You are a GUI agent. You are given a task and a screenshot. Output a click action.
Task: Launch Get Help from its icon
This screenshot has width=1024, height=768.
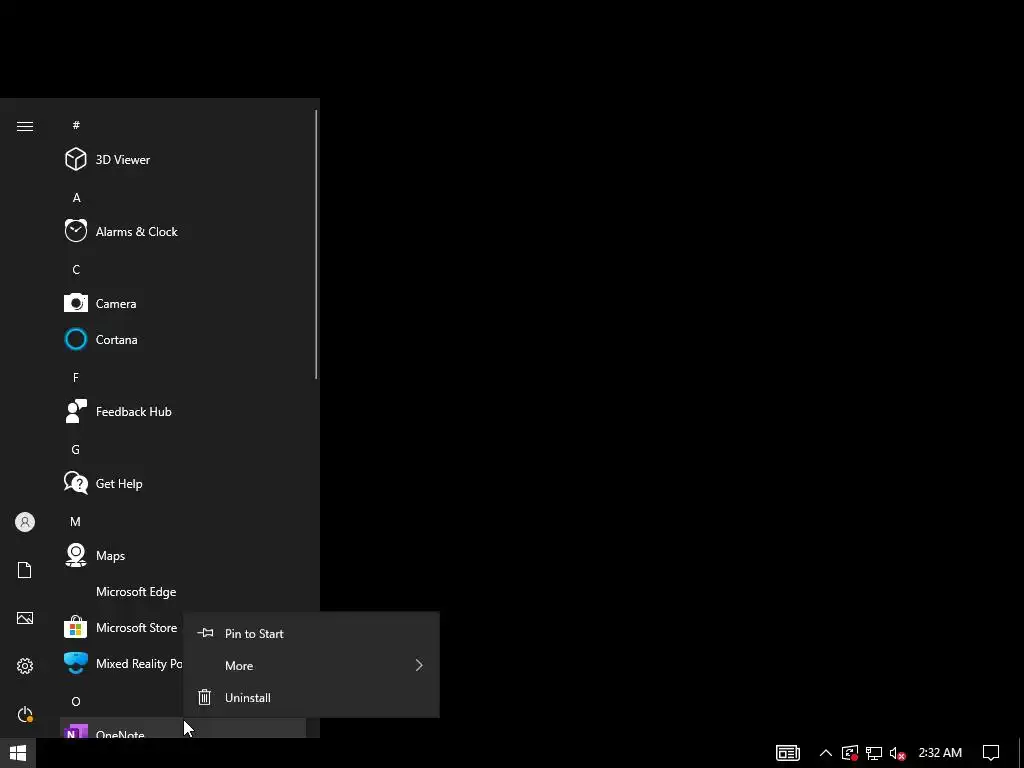76,483
